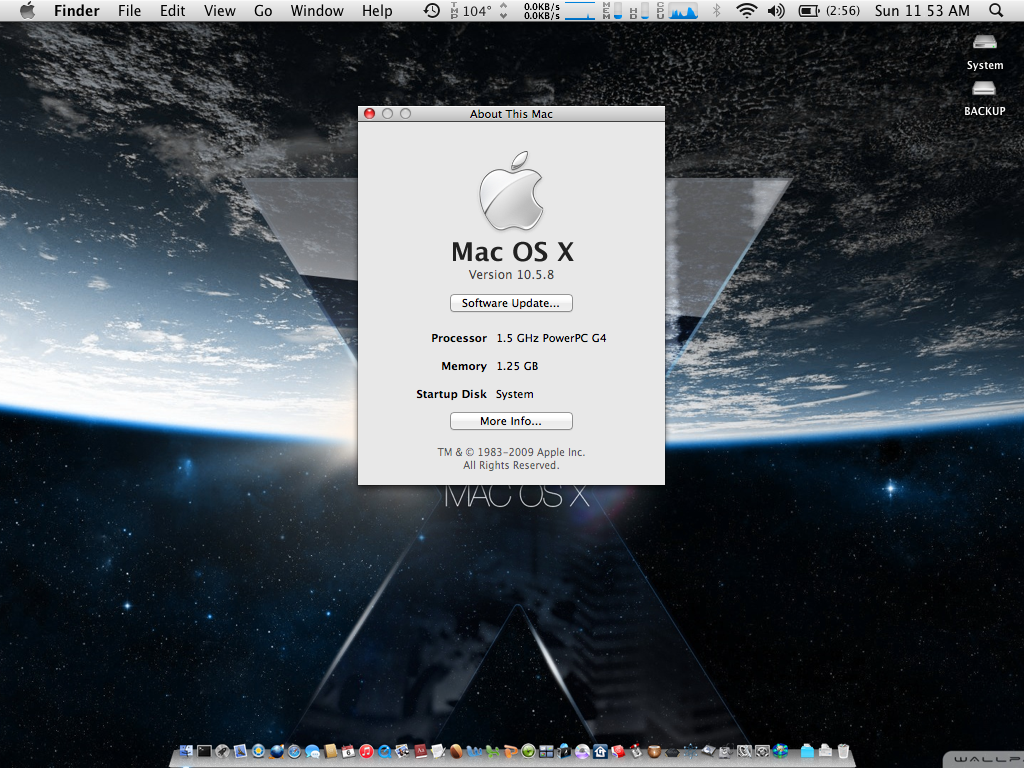This screenshot has width=1024, height=768.
Task: Click the Software Update... button
Action: pyautogui.click(x=511, y=303)
